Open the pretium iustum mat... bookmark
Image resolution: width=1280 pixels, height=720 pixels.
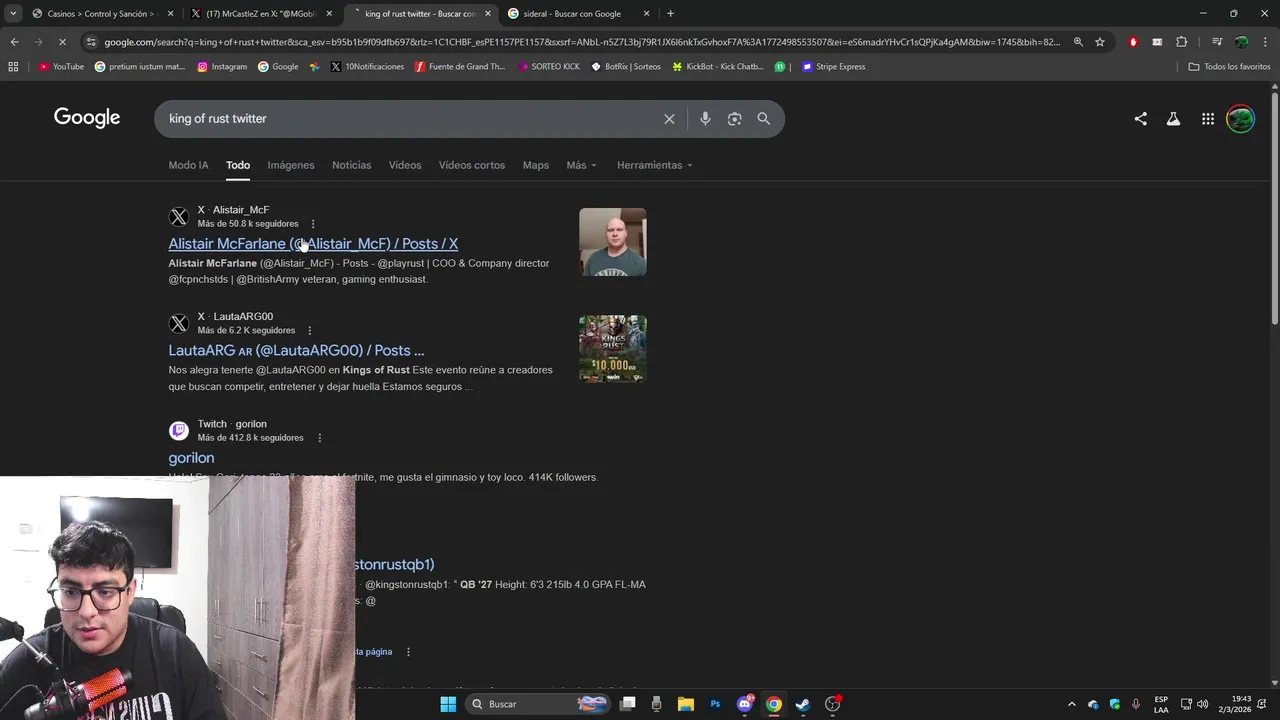[x=140, y=67]
